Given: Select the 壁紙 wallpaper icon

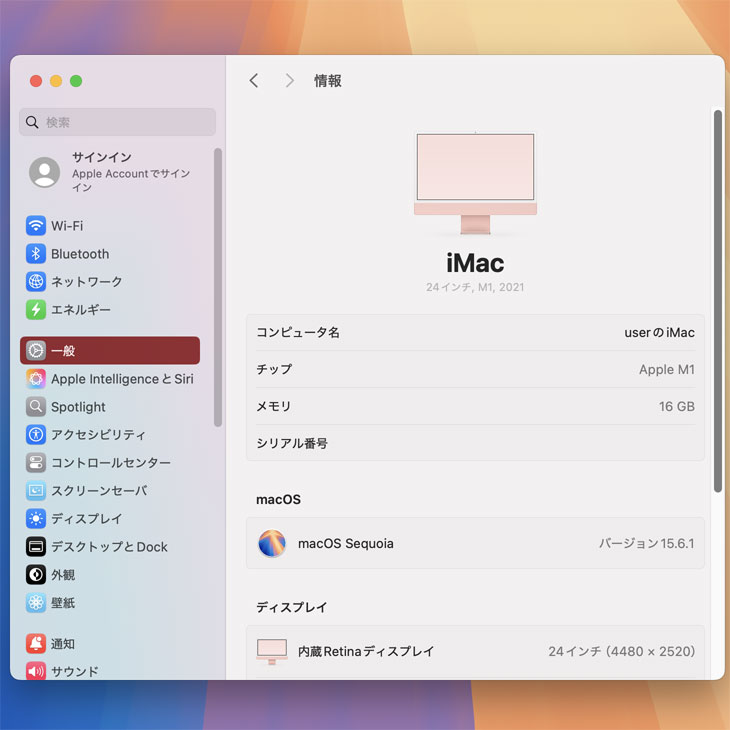Looking at the screenshot, I should [x=36, y=602].
